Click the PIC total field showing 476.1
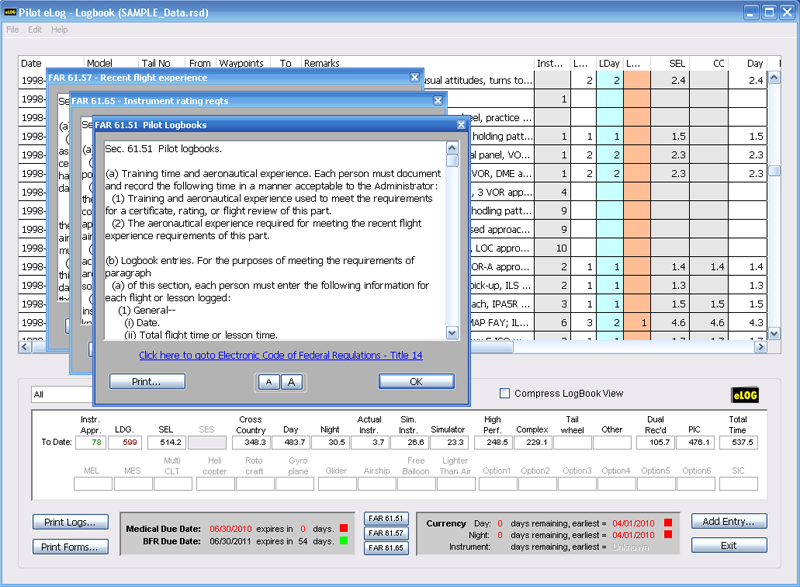The width and height of the screenshot is (800, 587). click(695, 442)
